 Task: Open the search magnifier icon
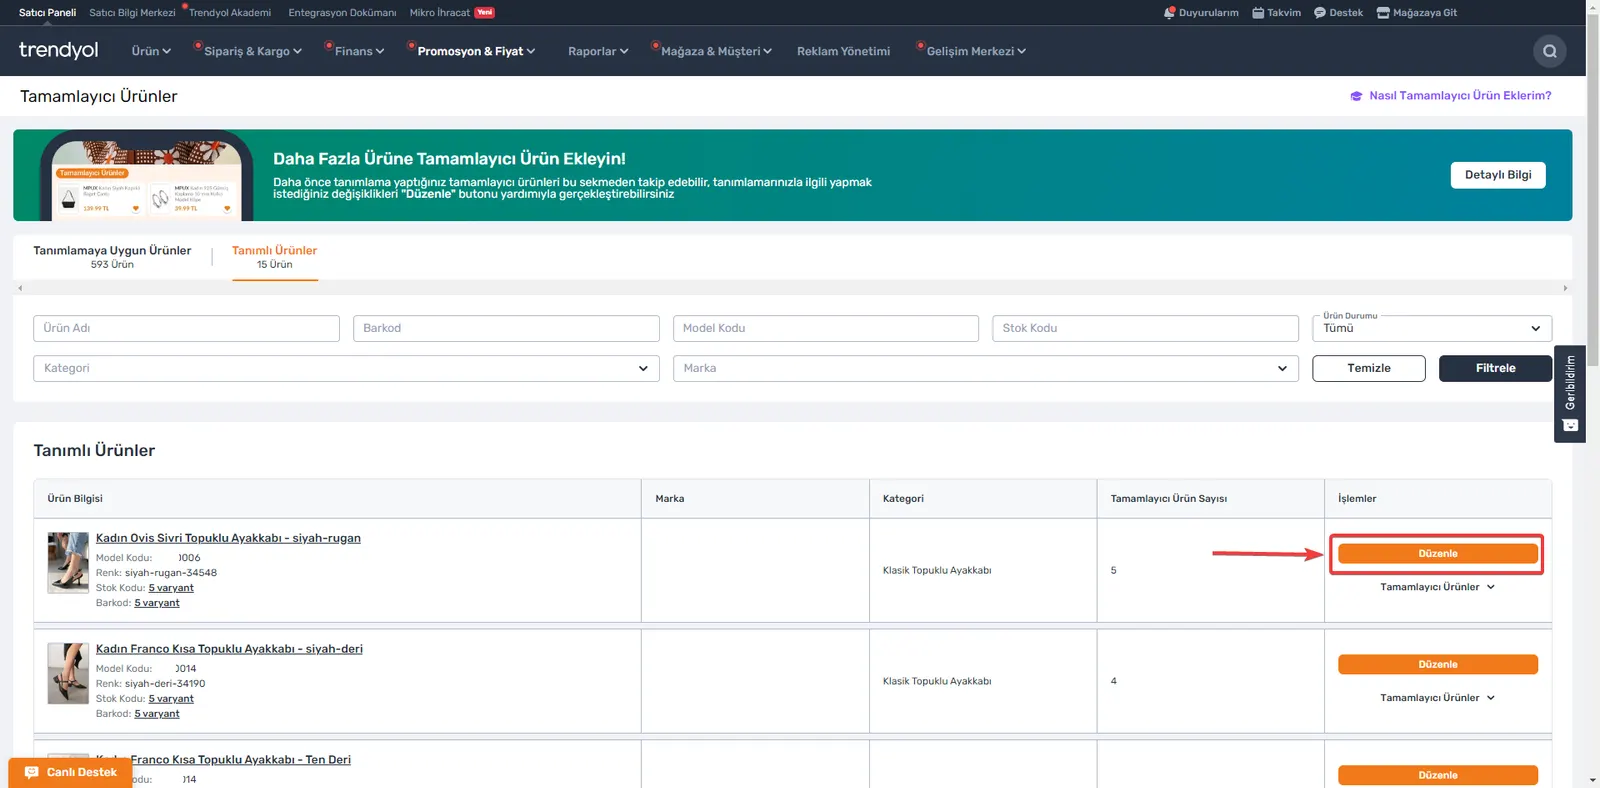(1550, 51)
